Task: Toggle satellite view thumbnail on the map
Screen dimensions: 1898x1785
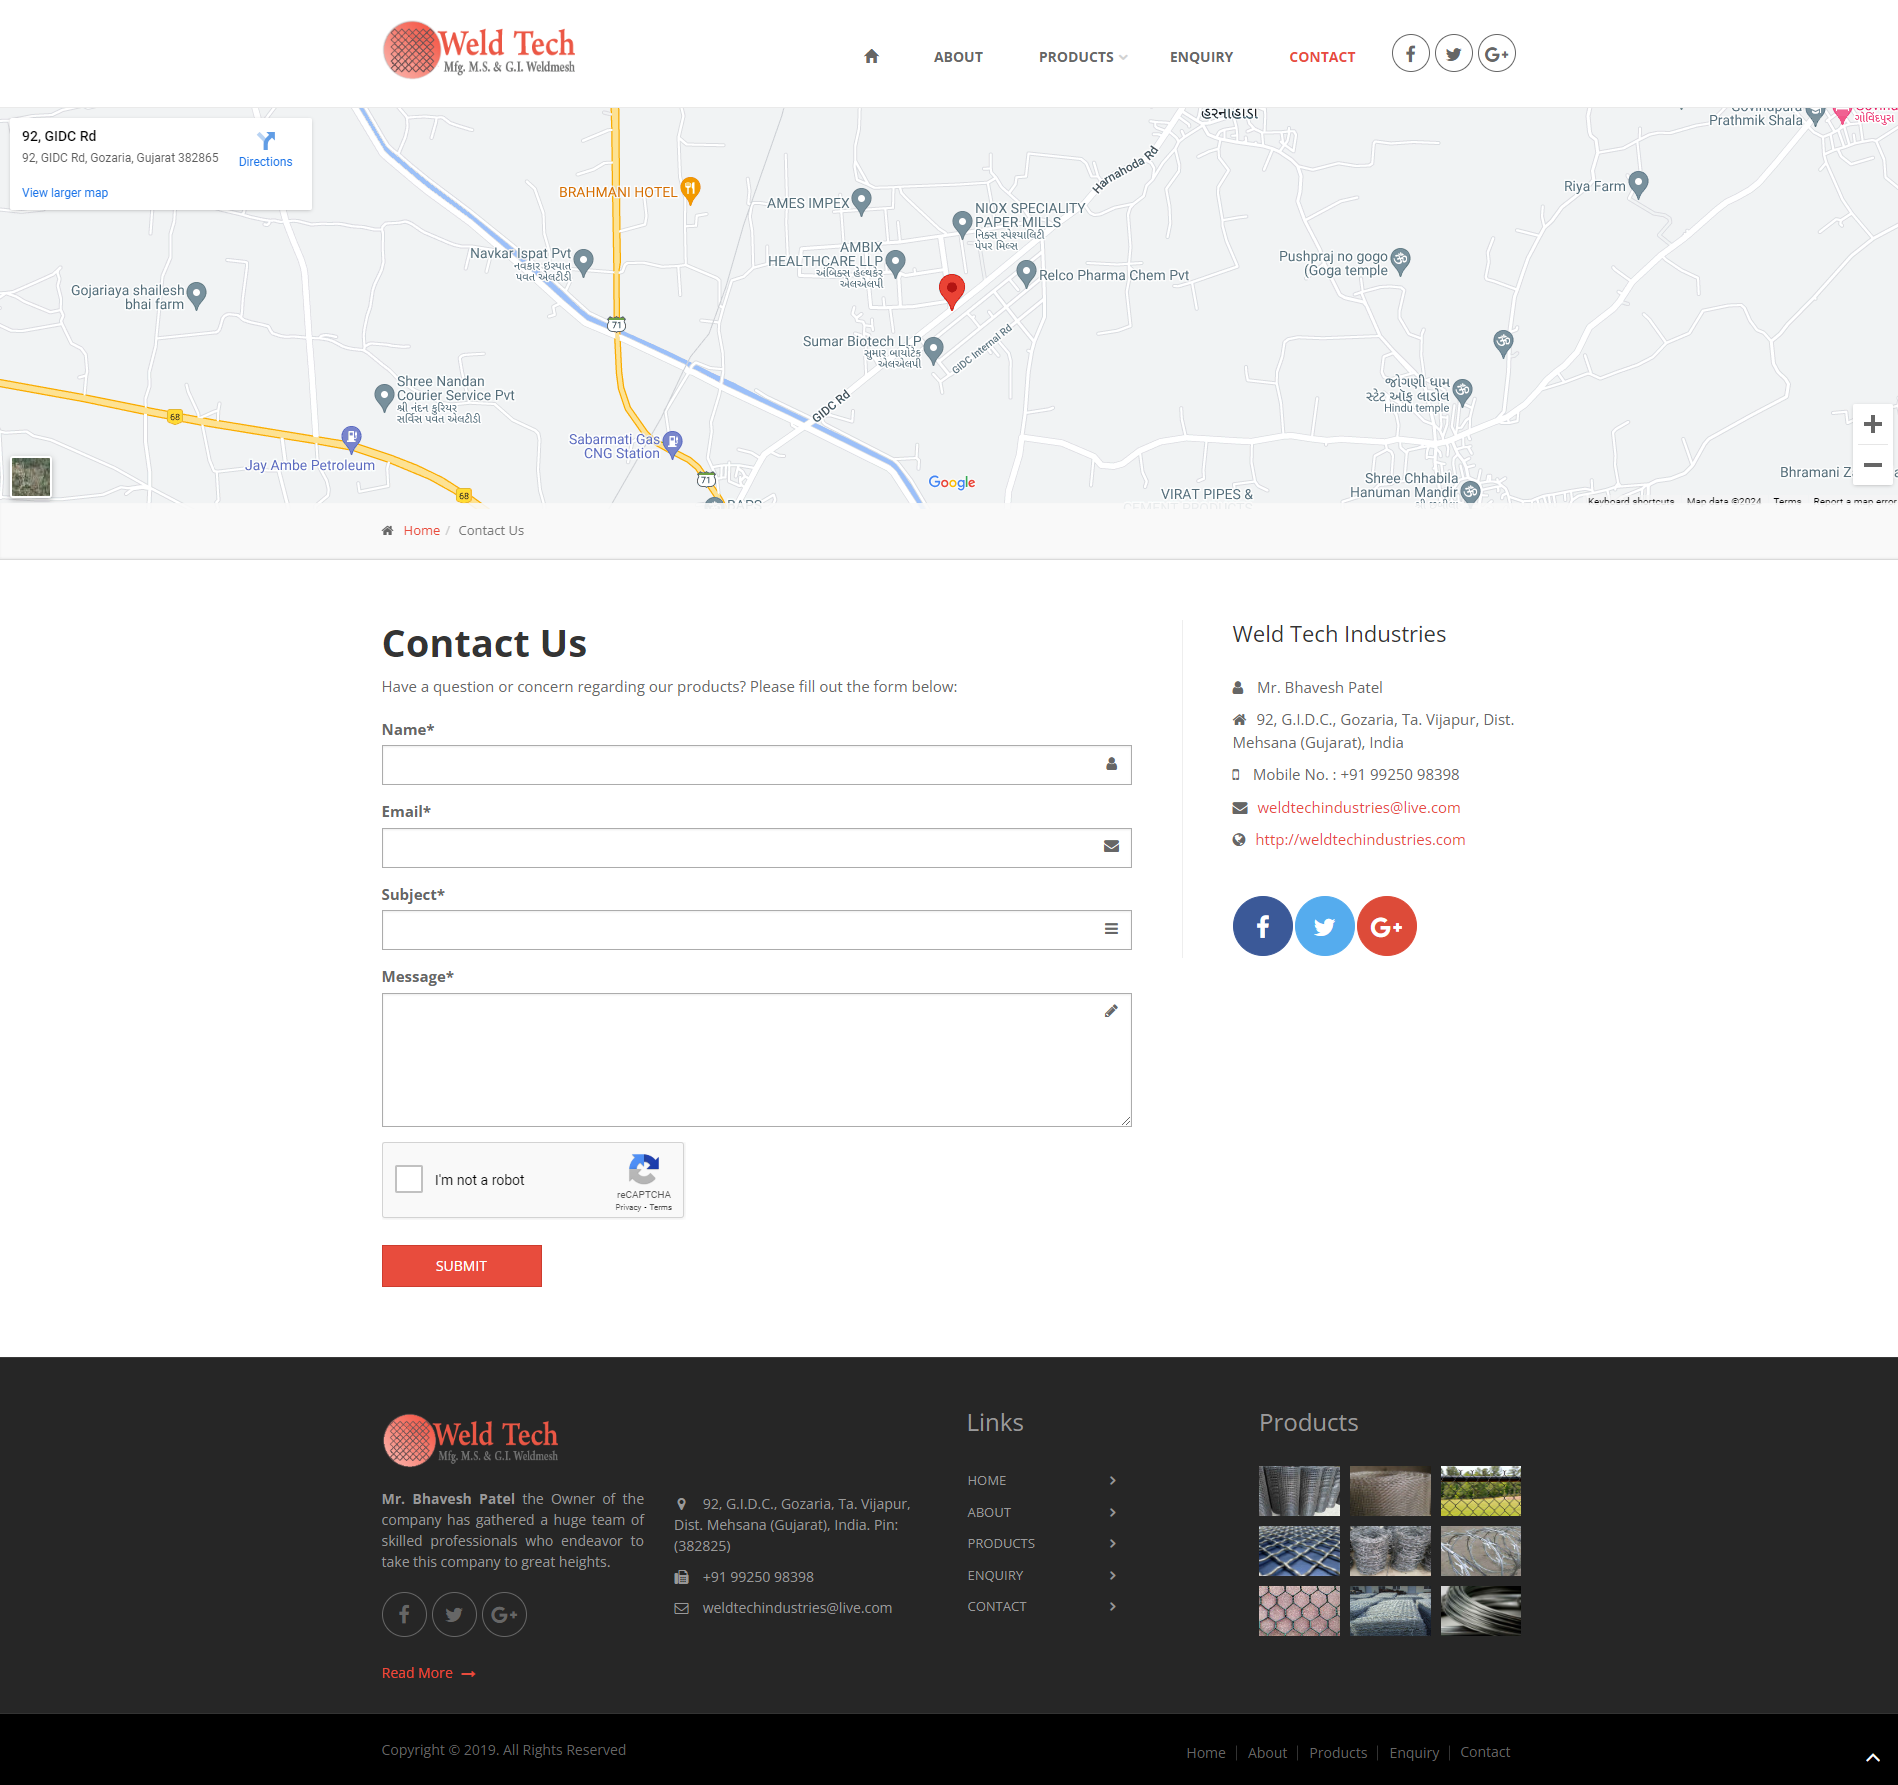Action: (31, 477)
